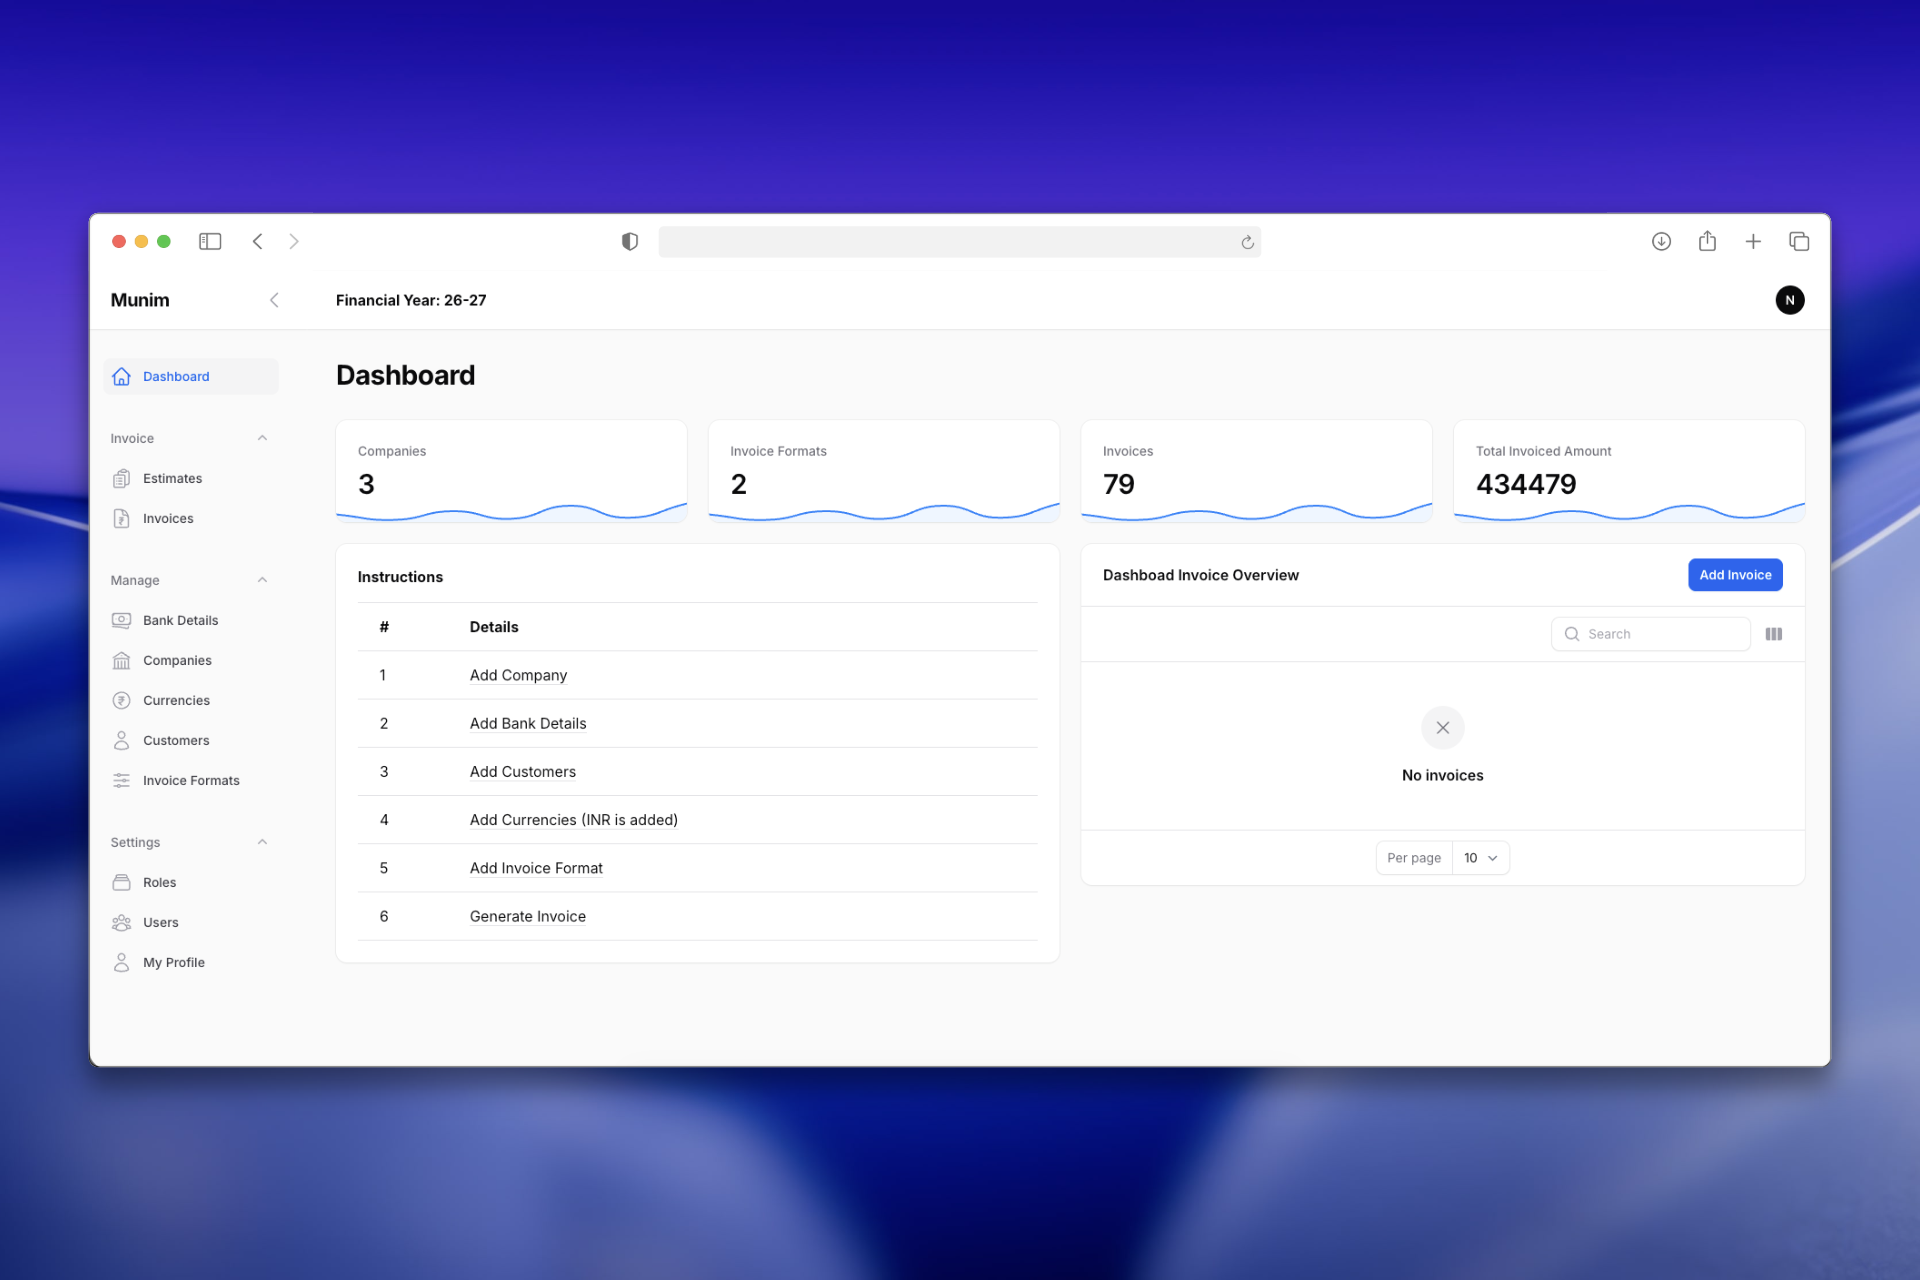Screen dimensions: 1920x1280
Task: Click the No invoices X icon
Action: pos(1443,728)
